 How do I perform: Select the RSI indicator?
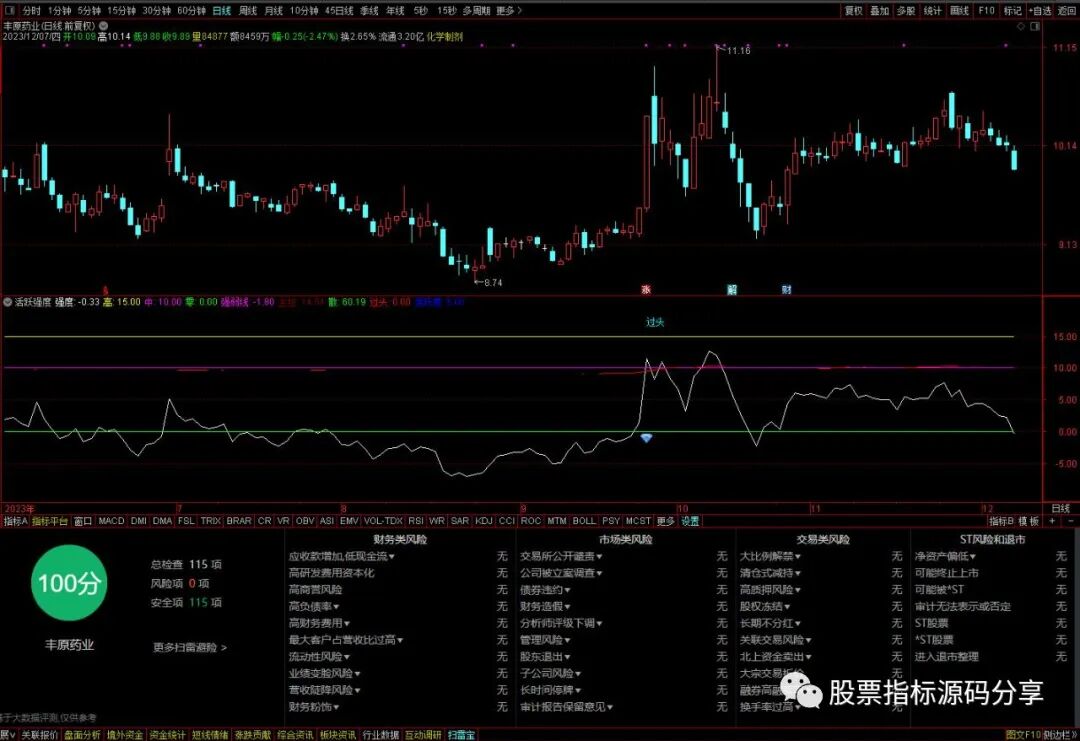(415, 521)
